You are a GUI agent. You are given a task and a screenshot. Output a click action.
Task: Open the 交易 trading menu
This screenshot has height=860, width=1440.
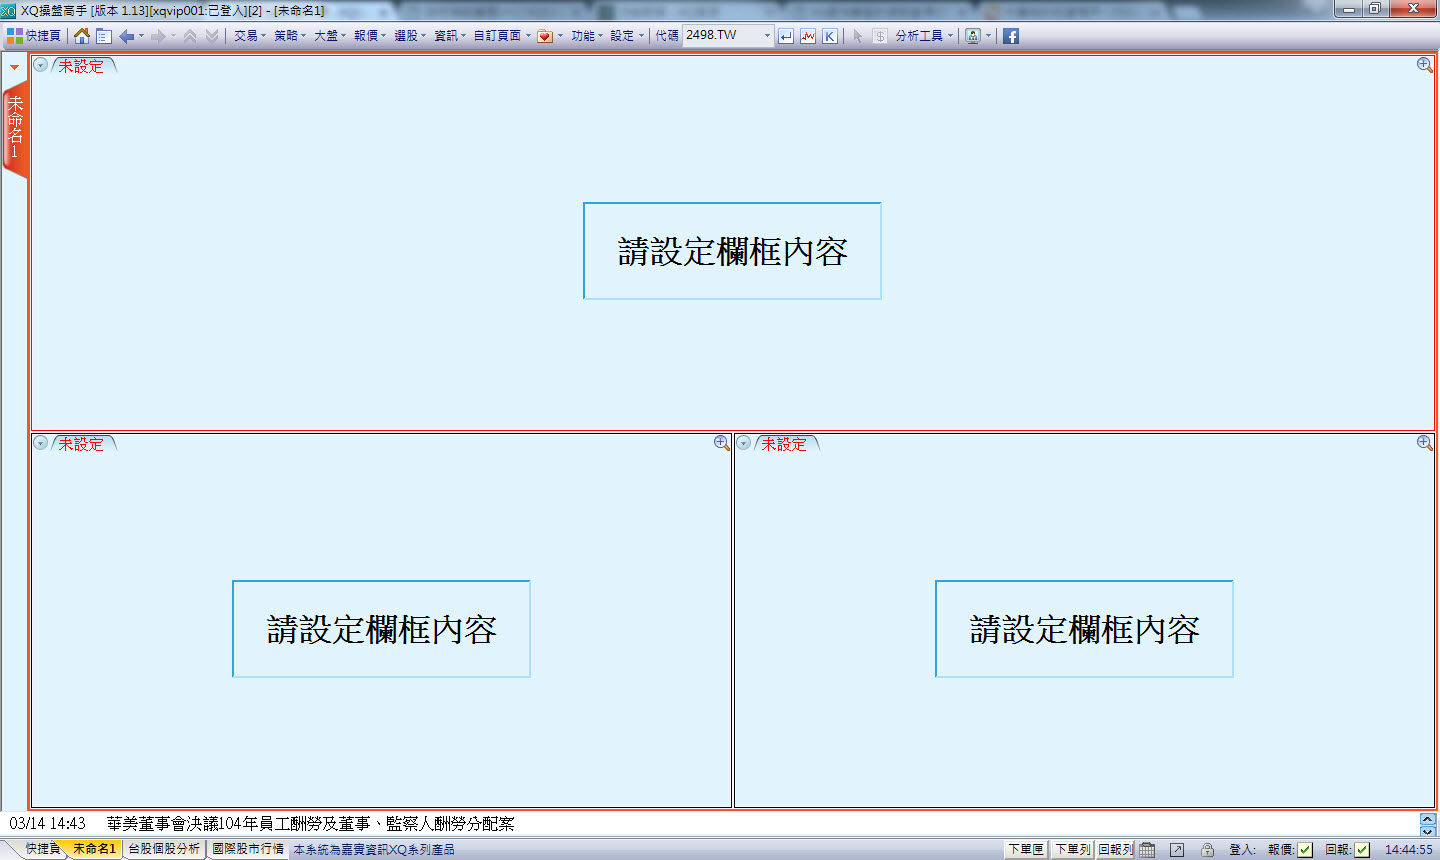coord(250,36)
